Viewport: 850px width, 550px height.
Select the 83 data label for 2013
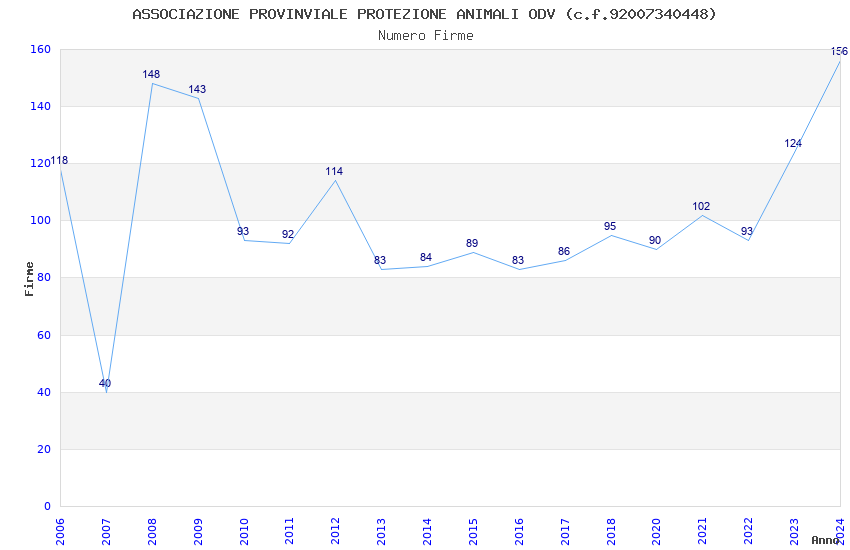point(380,260)
